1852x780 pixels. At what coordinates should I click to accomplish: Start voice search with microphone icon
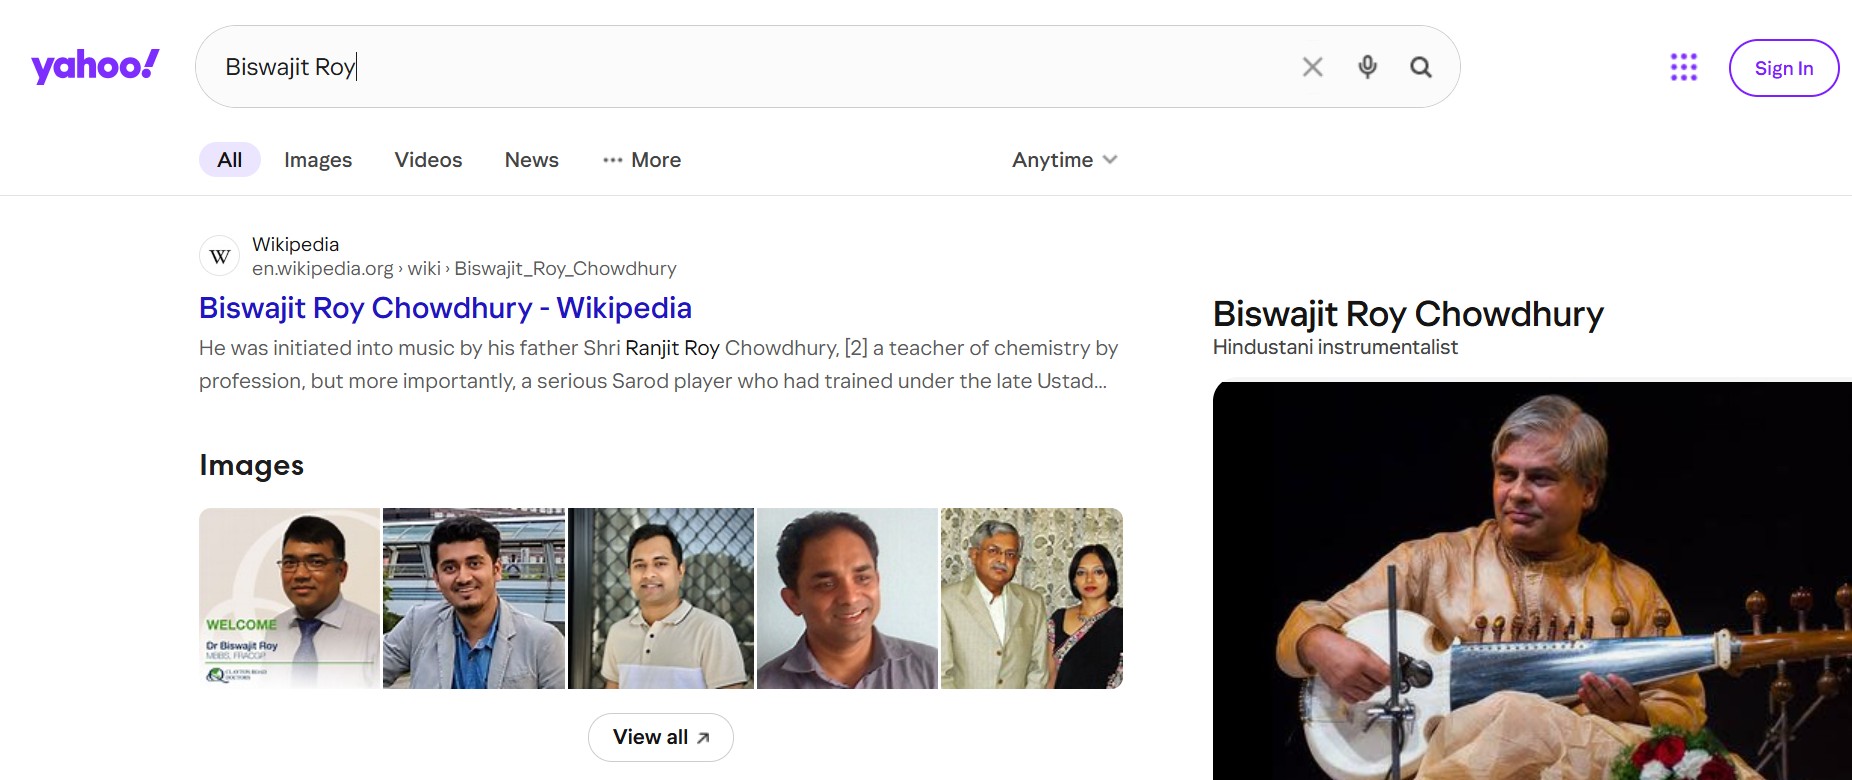coord(1367,67)
